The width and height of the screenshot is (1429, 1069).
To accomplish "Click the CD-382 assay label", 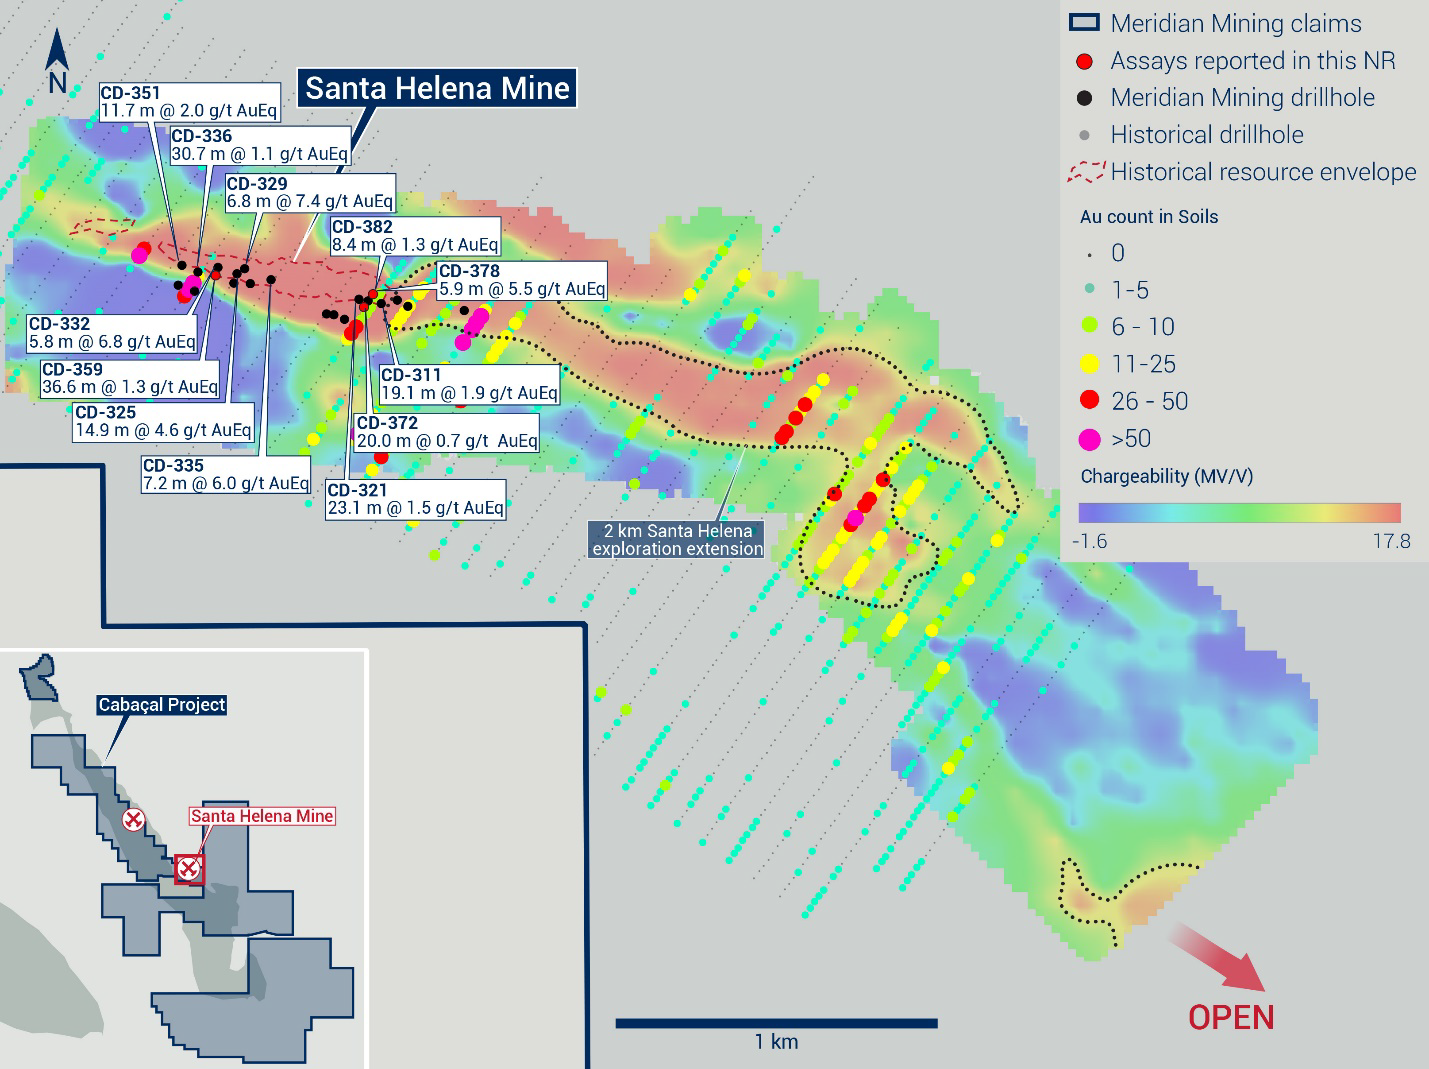I will [x=415, y=236].
